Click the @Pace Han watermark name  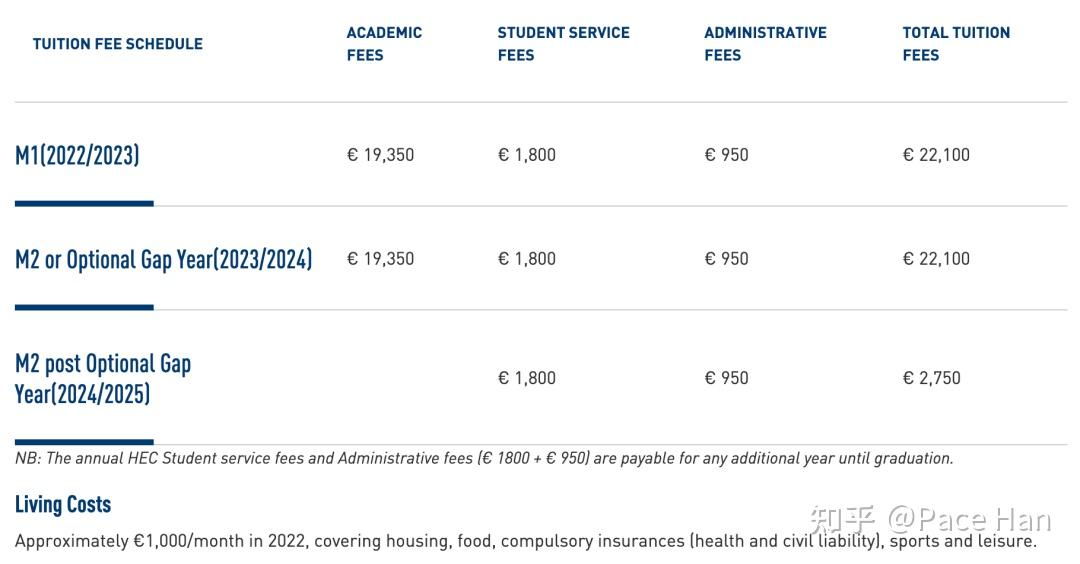tap(969, 520)
